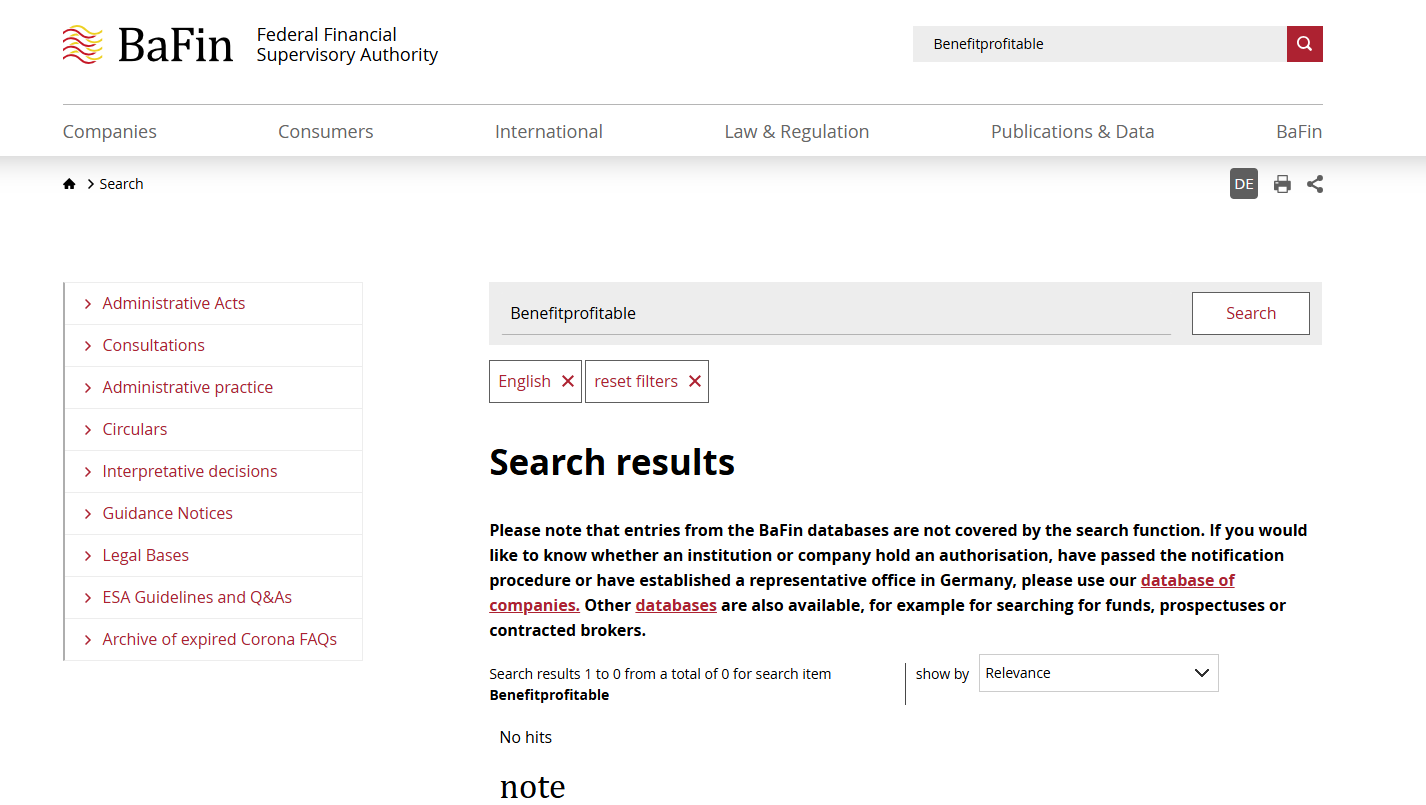Click the red magnifier search icon
This screenshot has height=805, width=1426.
pos(1304,44)
